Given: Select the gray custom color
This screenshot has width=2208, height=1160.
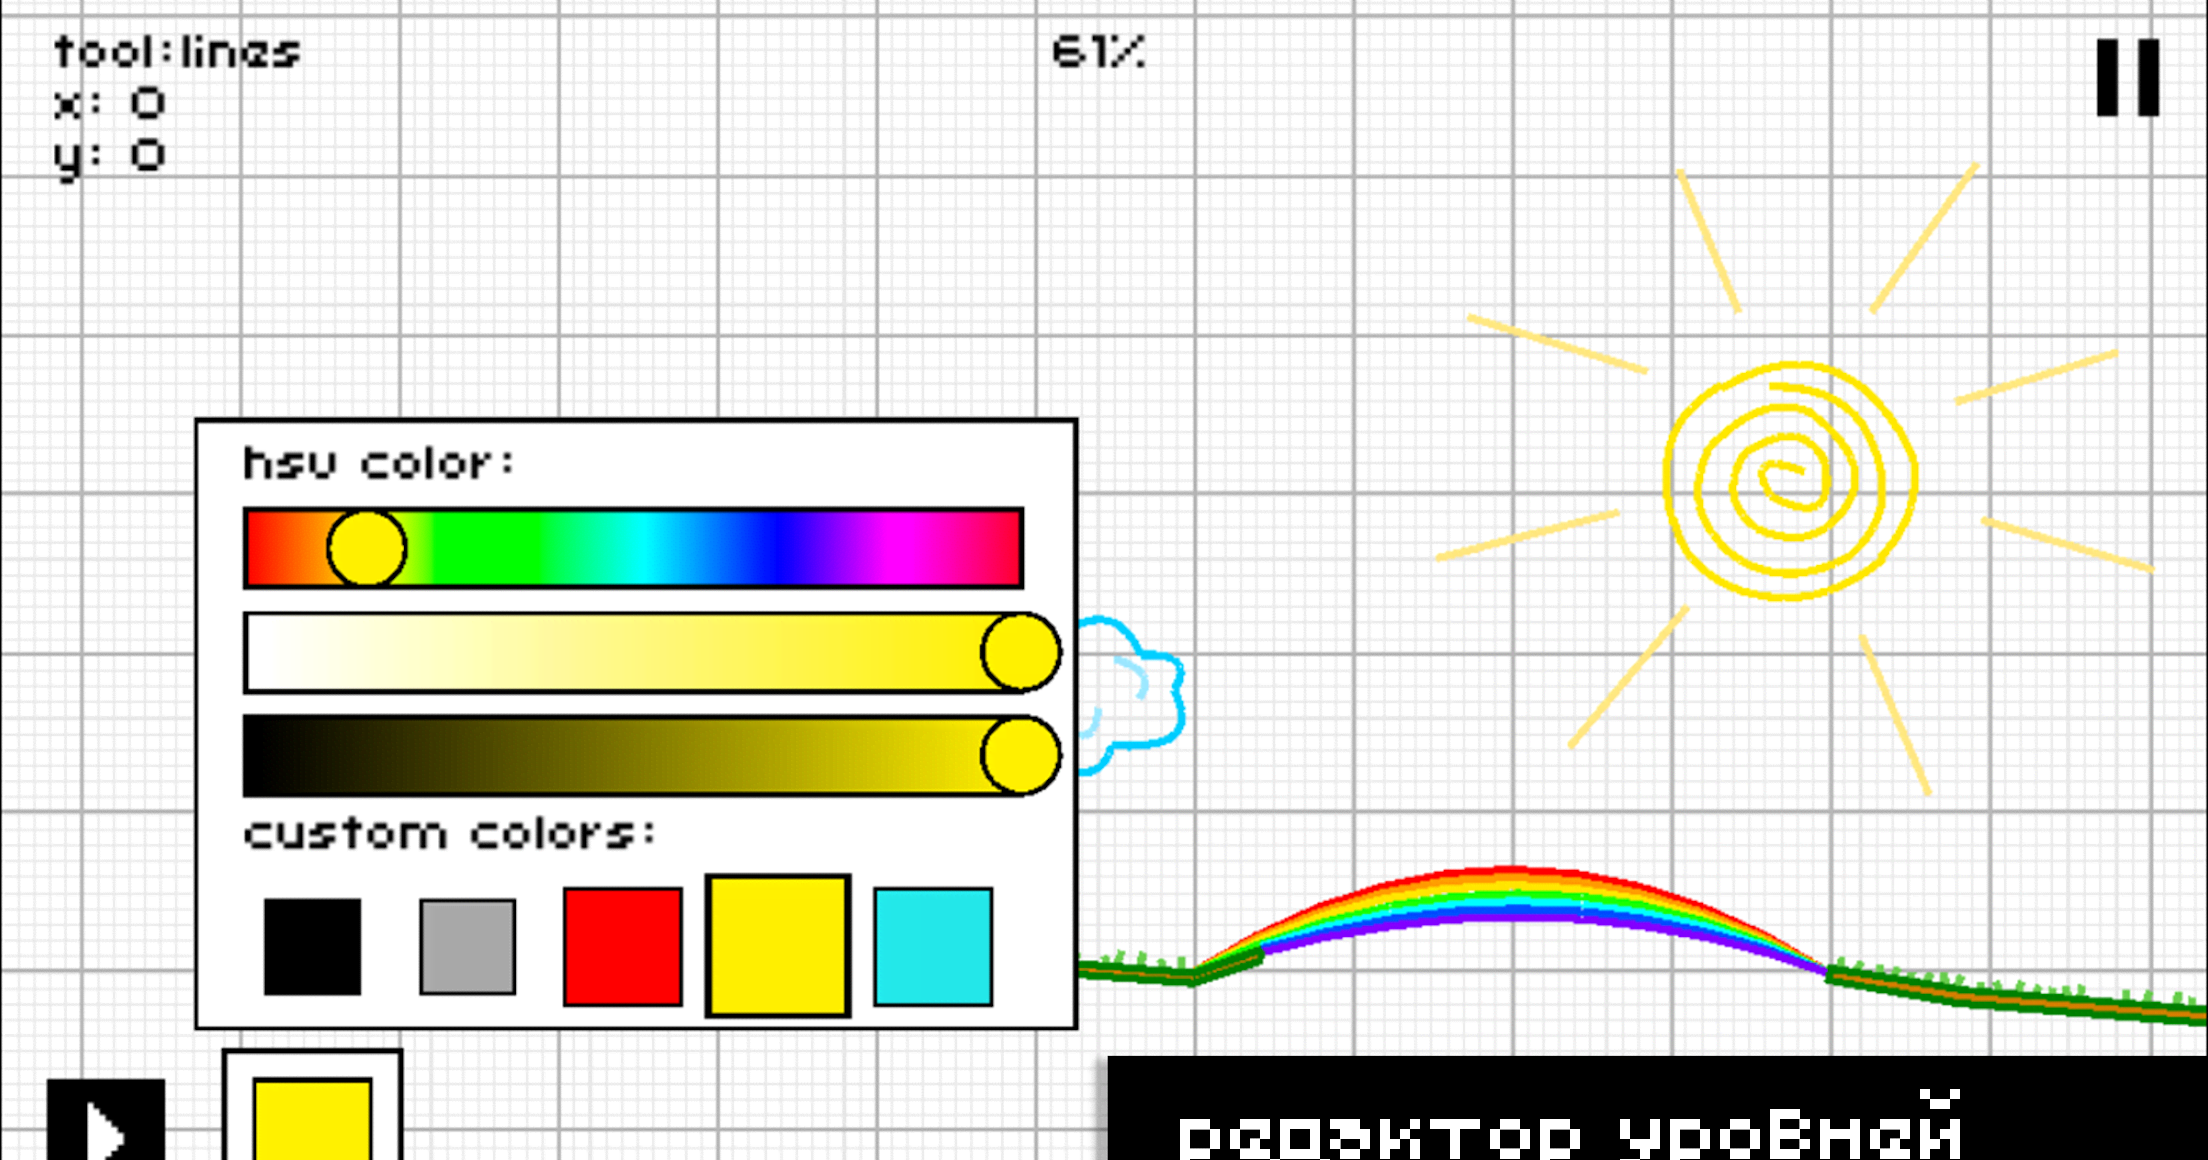Looking at the screenshot, I should point(468,946).
